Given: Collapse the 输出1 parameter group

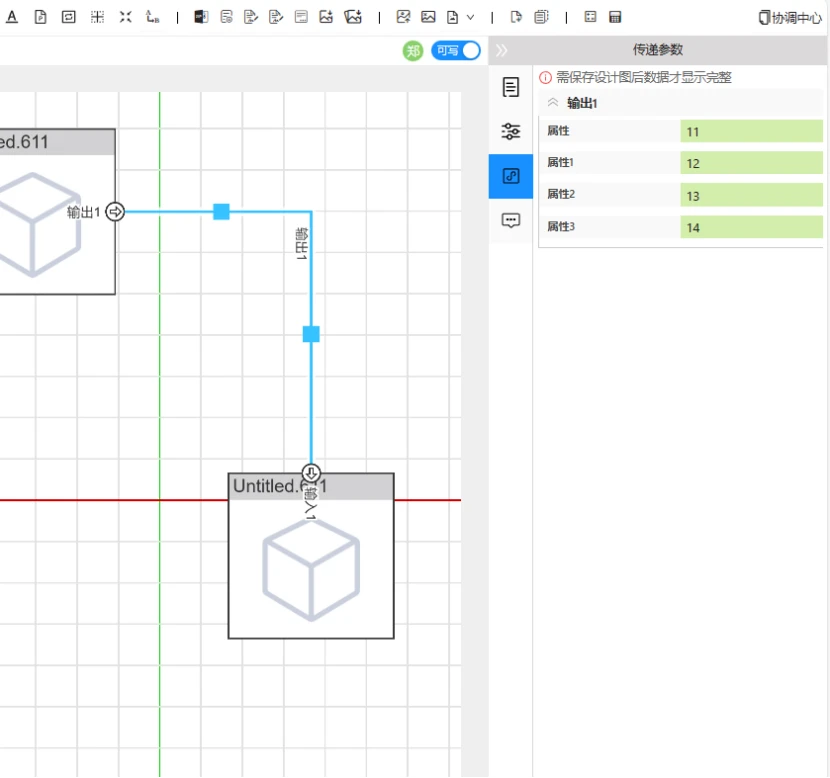Looking at the screenshot, I should [553, 103].
